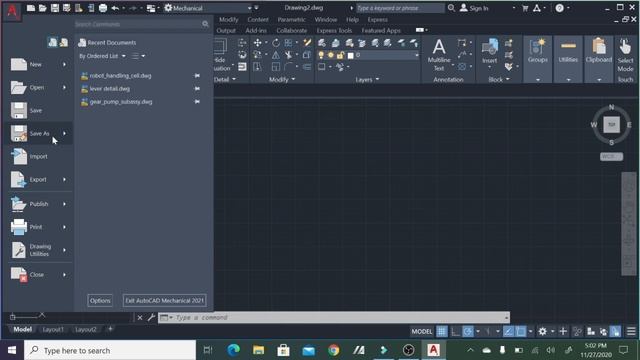The width and height of the screenshot is (640, 360).
Task: Click the Layer Properties icon in Layers panel
Action: (322, 43)
